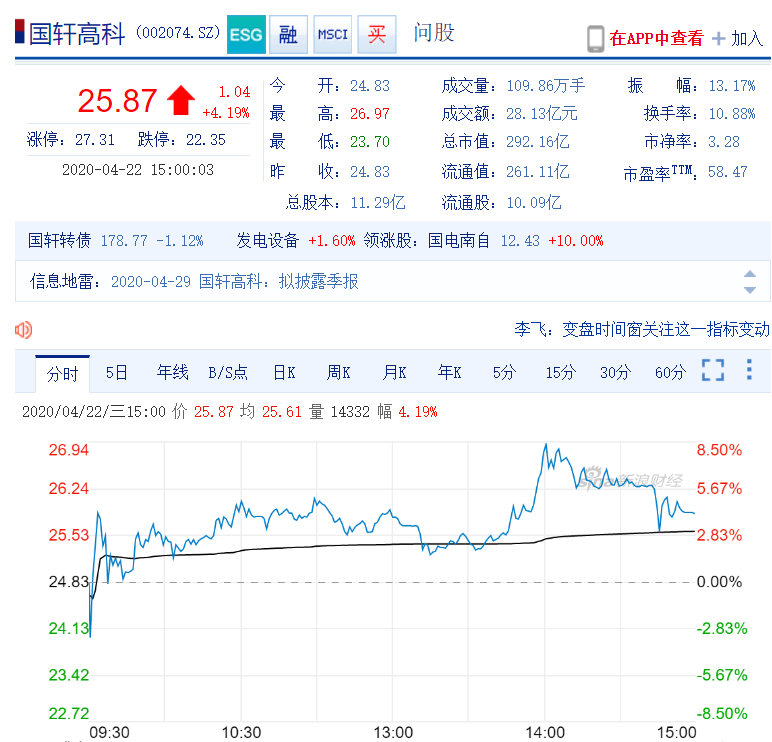
Task: Open the 问股 link
Action: click(434, 33)
